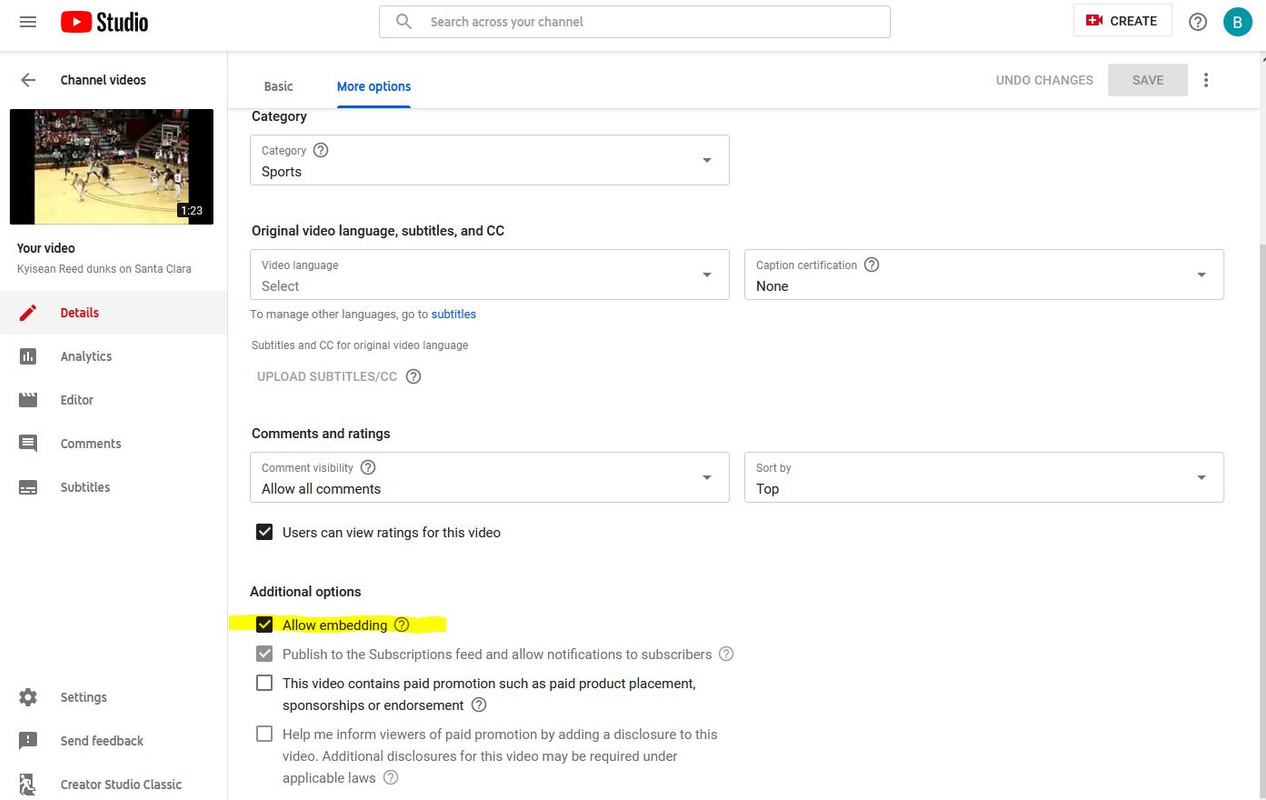
Task: Open Comments in the sidebar
Action: coord(113,444)
